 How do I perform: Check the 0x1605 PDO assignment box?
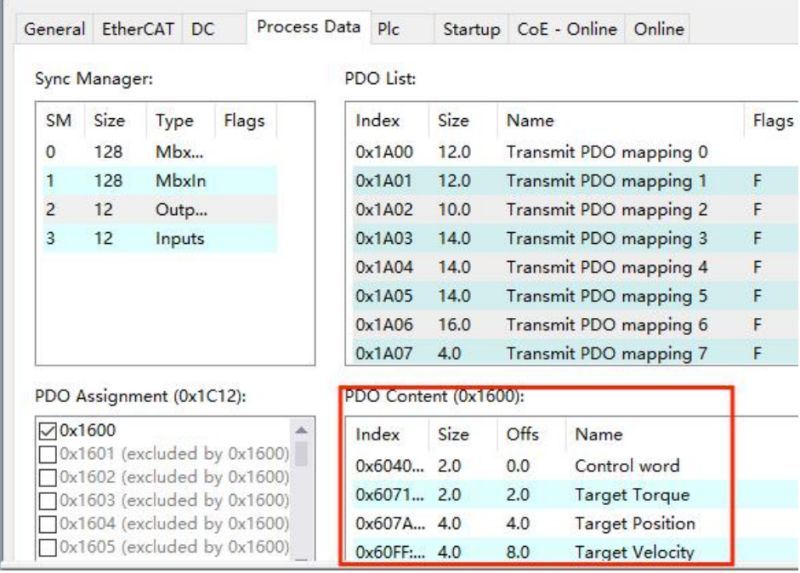tap(47, 547)
